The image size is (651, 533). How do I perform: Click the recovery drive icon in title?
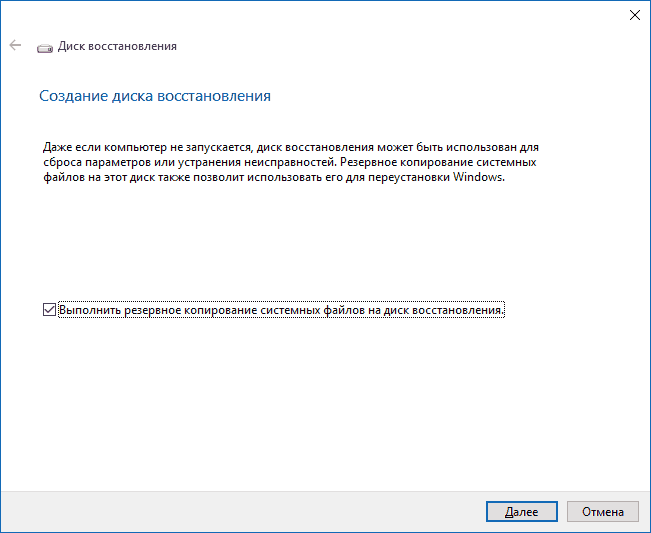tap(45, 48)
